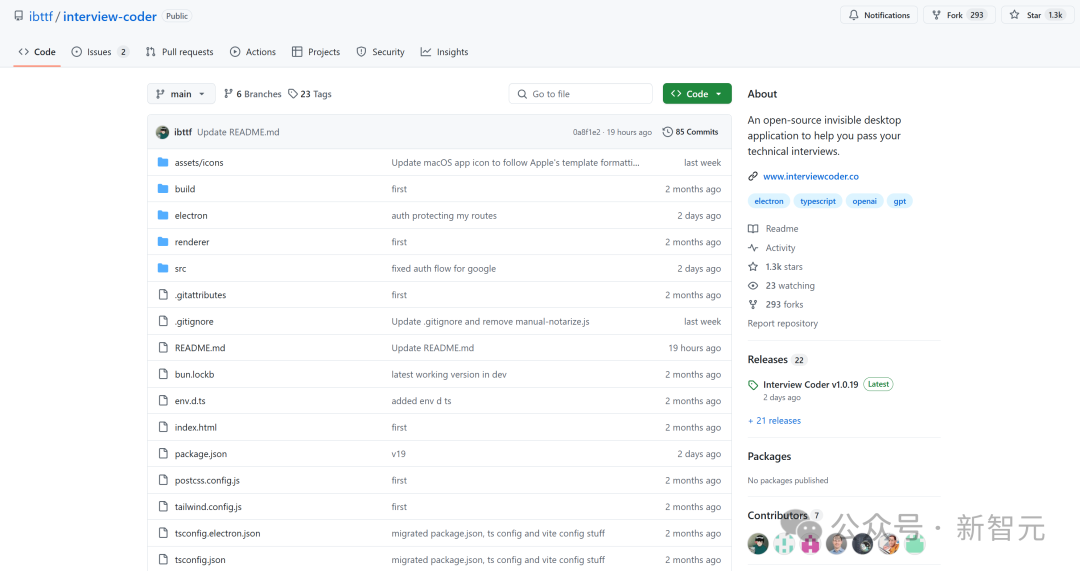Open the package.json file name
Viewport: 1080px width, 571px height.
click(x=200, y=454)
